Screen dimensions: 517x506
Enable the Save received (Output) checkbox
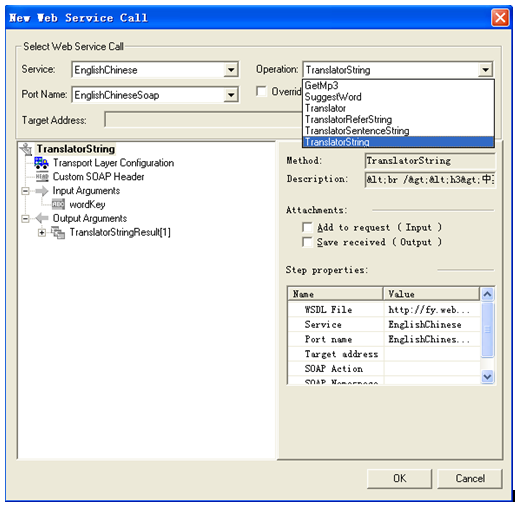click(307, 242)
